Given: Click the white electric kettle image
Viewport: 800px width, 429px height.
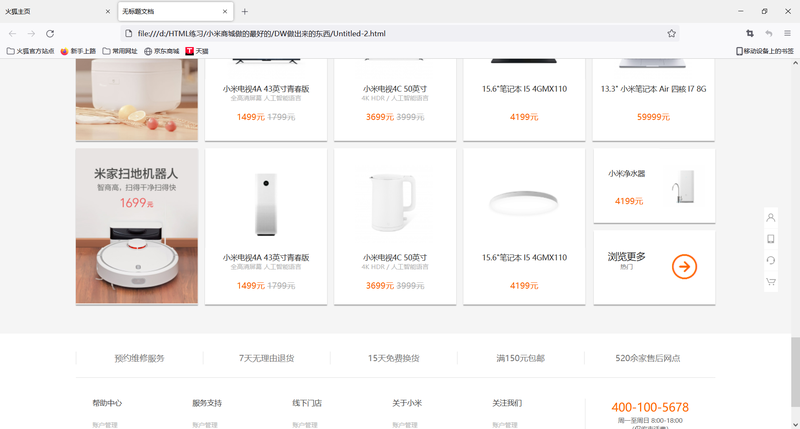Looking at the screenshot, I should point(393,203).
